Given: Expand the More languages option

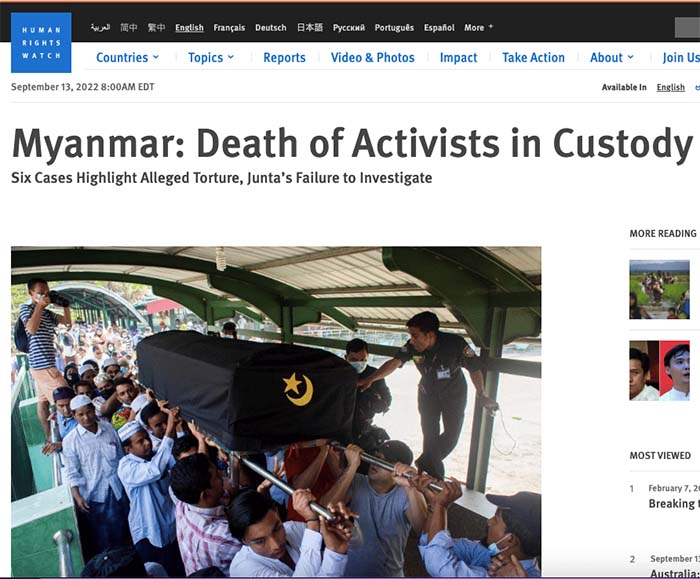Looking at the screenshot, I should tap(478, 28).
